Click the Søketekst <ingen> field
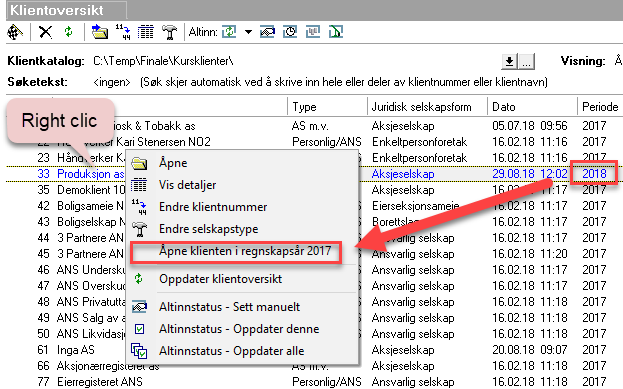This screenshot has height=389, width=623. [x=112, y=82]
